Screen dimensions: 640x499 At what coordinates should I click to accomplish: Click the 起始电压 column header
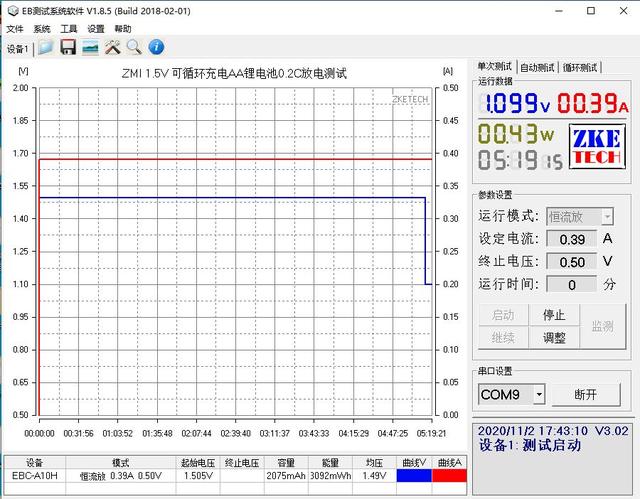pyautogui.click(x=198, y=463)
